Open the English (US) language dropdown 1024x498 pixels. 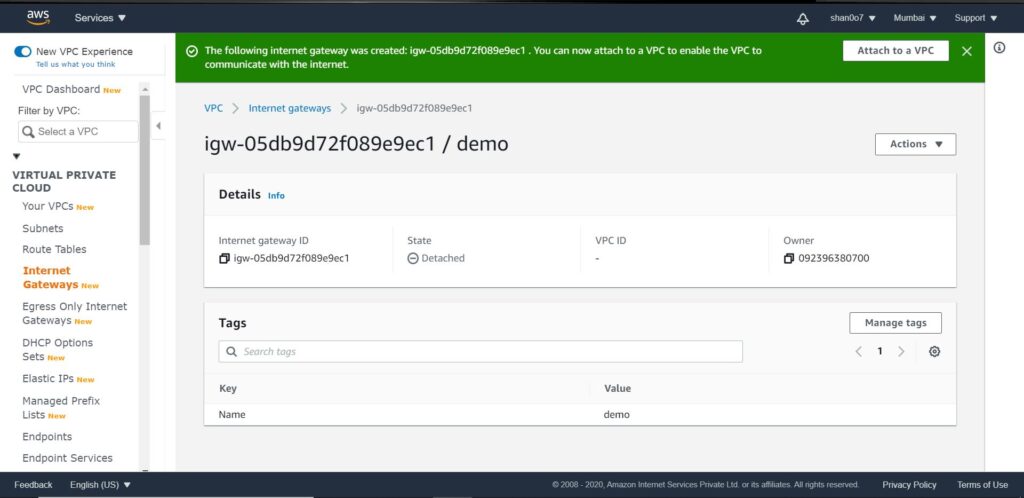click(101, 485)
